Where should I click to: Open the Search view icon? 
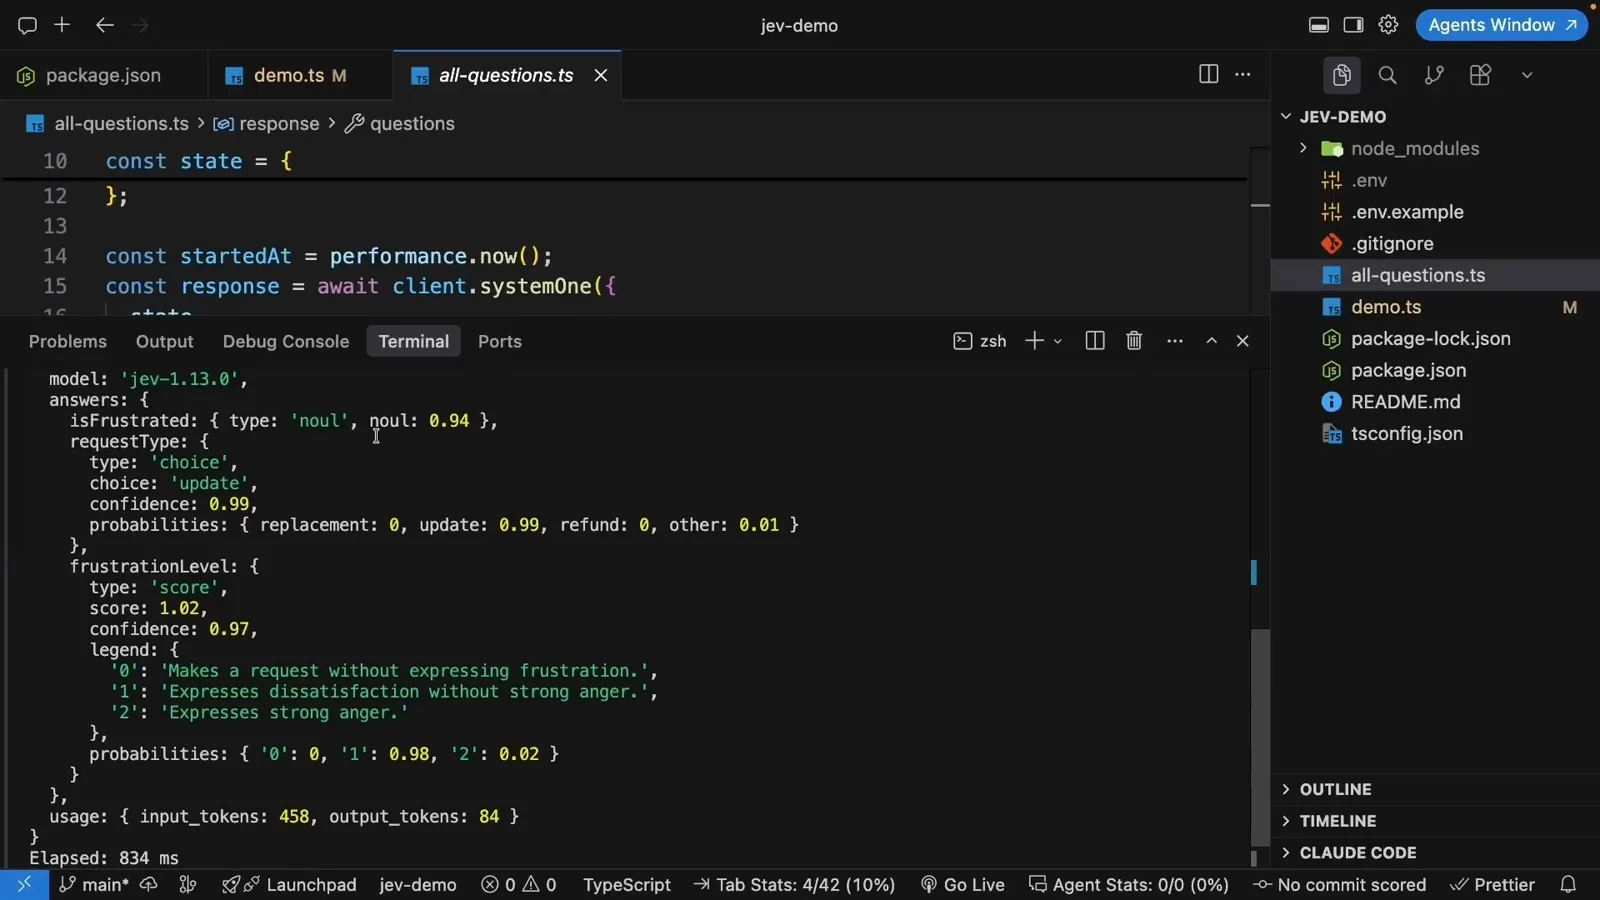coord(1387,75)
